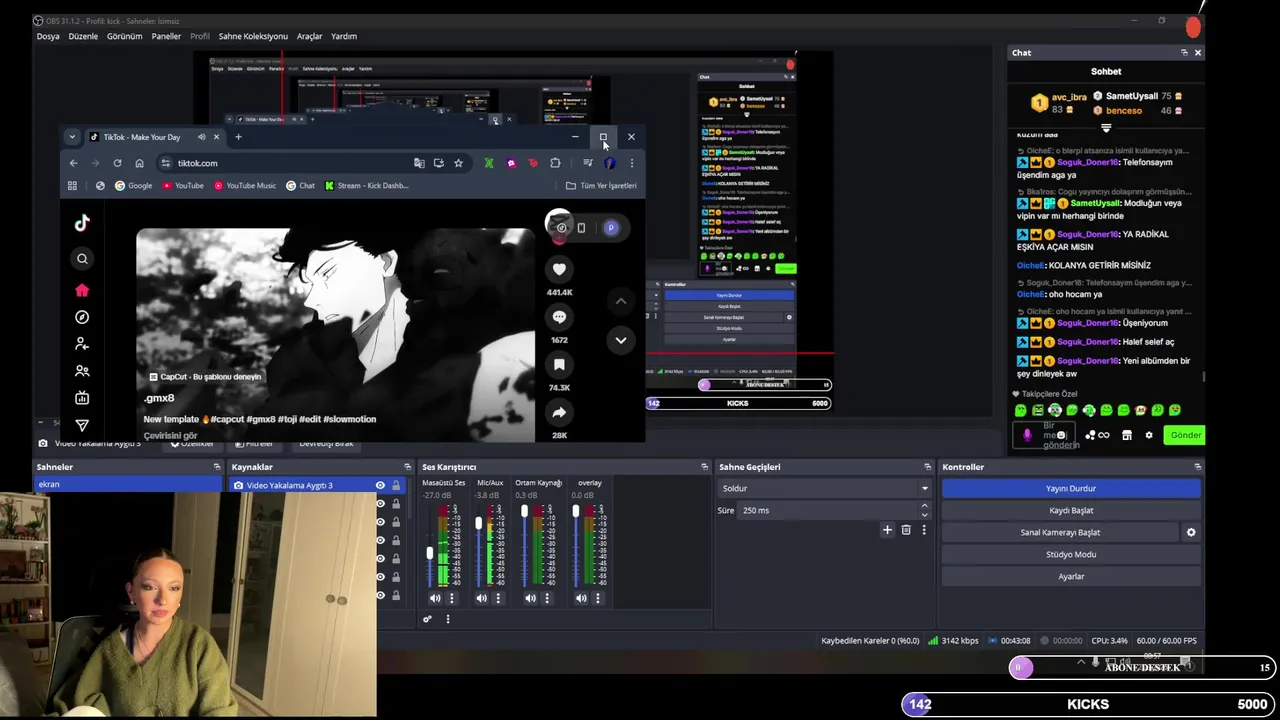Open the Masaüstü Ses options three-dot menu
This screenshot has width=1280, height=720.
click(x=452, y=598)
